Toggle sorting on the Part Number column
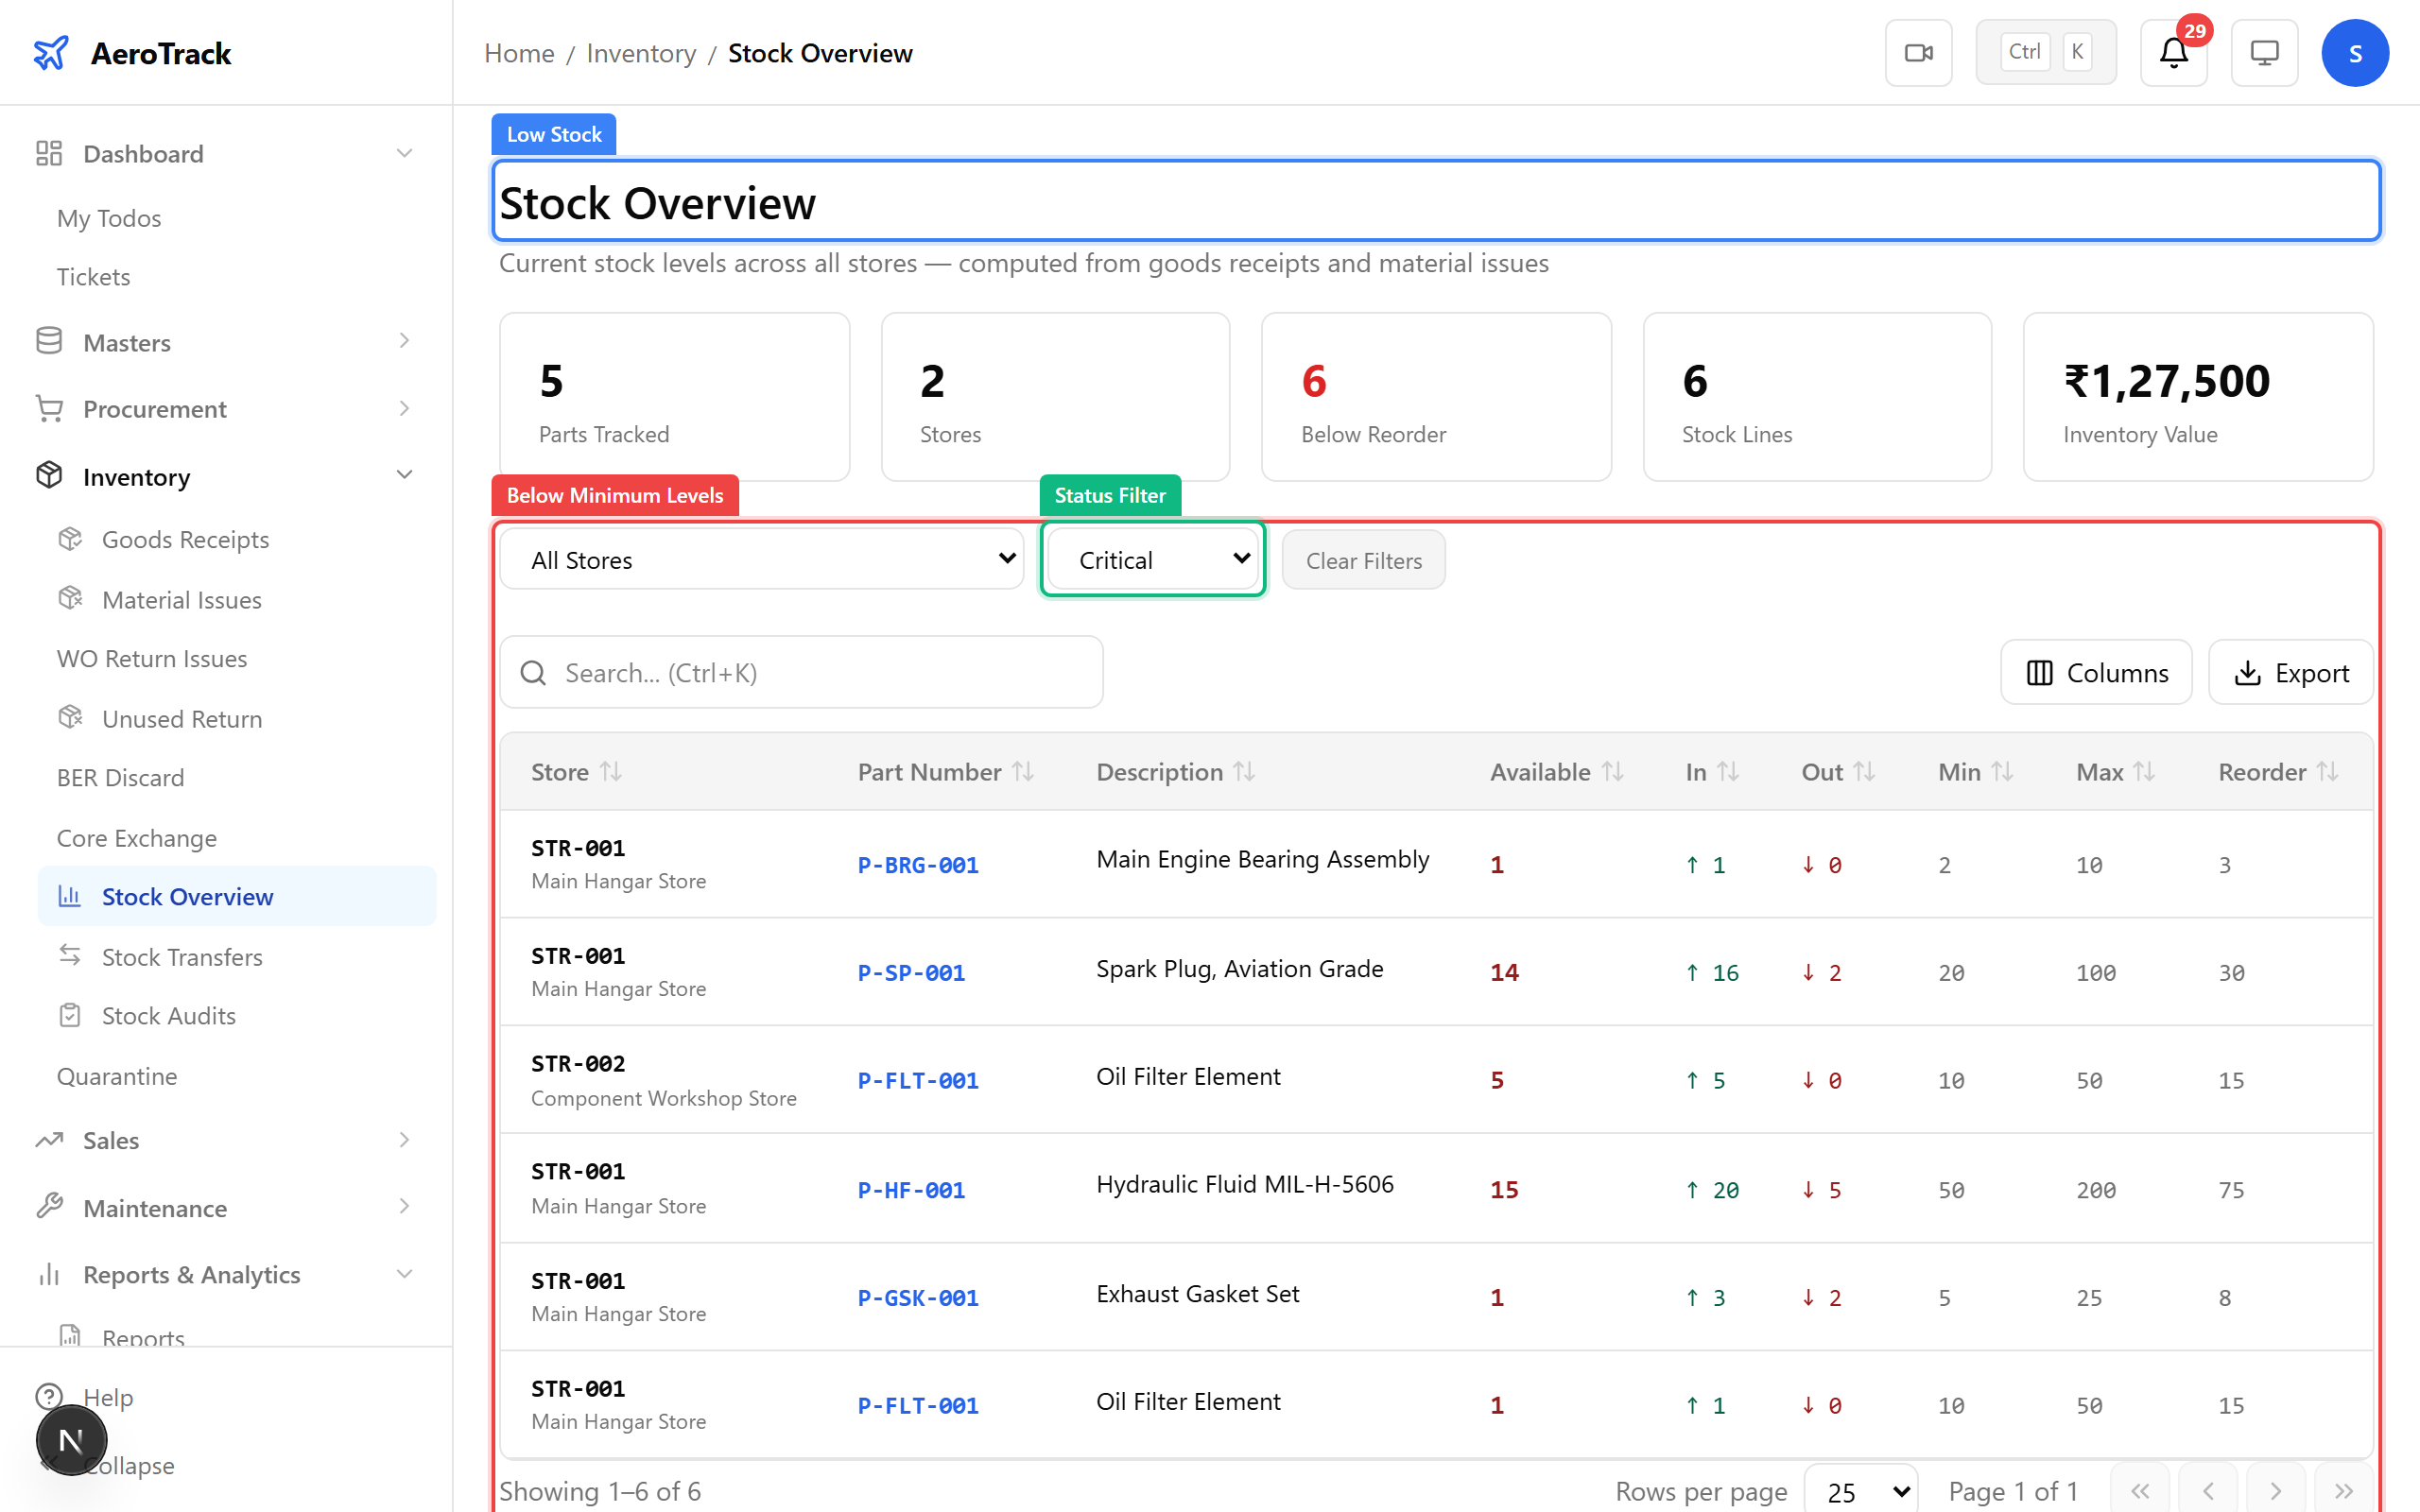 (1023, 771)
